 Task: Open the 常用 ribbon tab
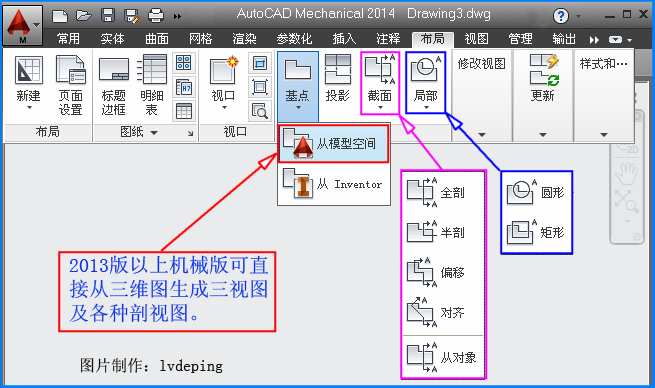click(69, 39)
